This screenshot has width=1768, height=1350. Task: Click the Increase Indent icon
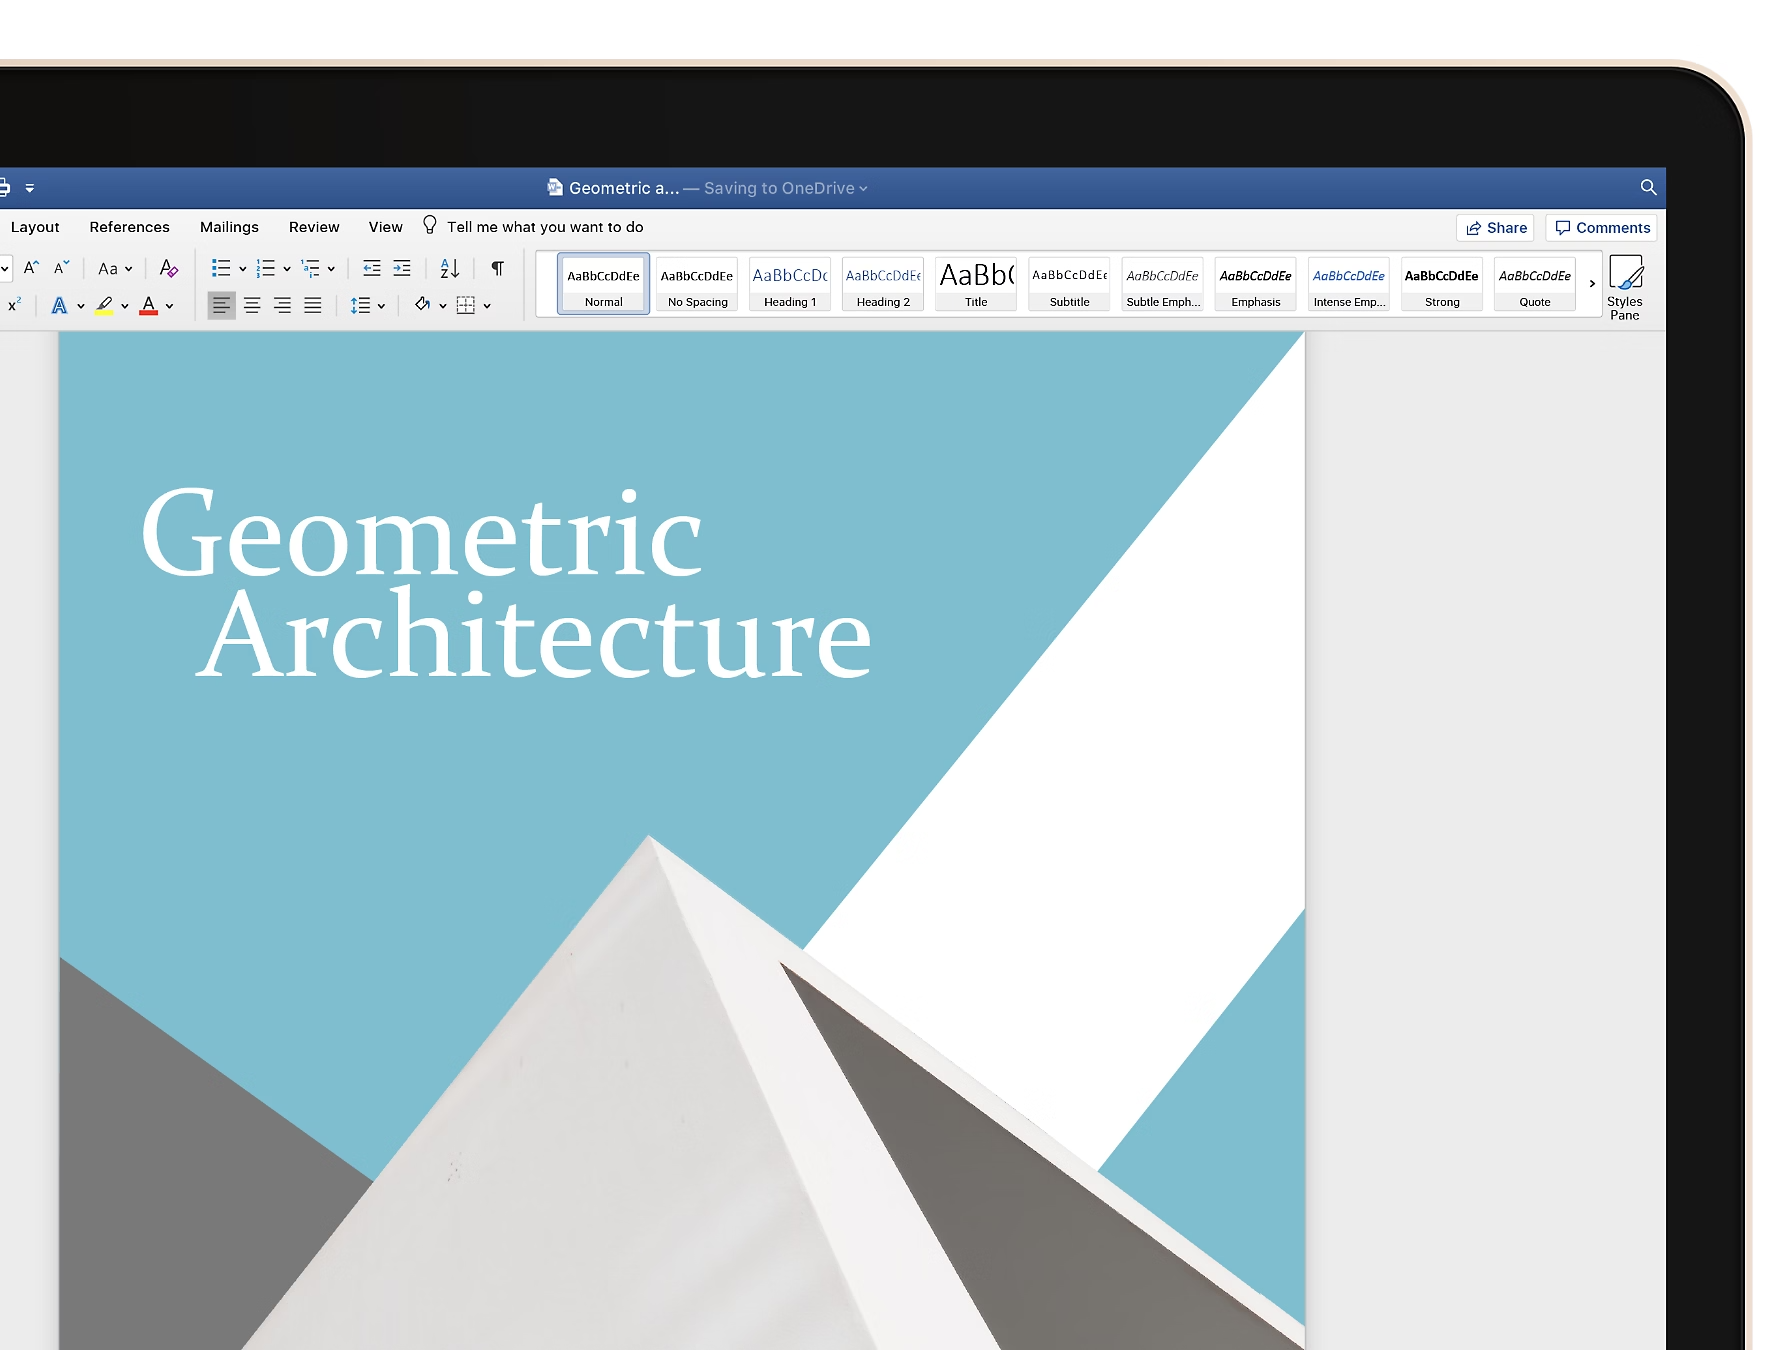[402, 268]
